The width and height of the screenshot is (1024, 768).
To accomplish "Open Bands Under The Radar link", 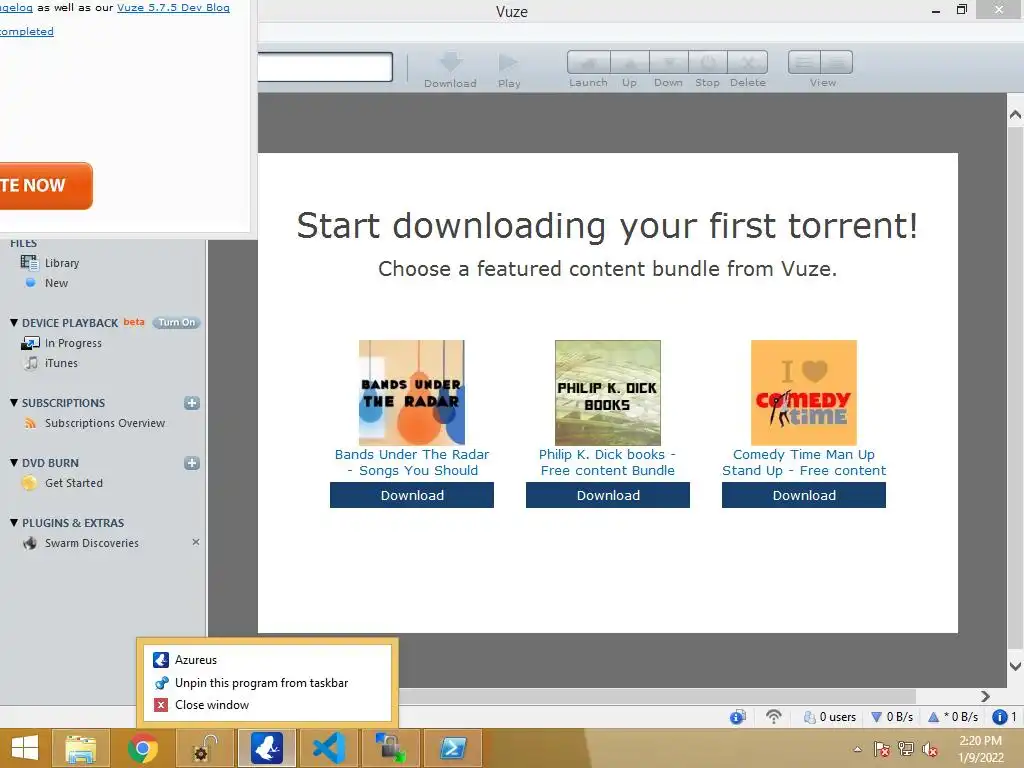I will [411, 462].
